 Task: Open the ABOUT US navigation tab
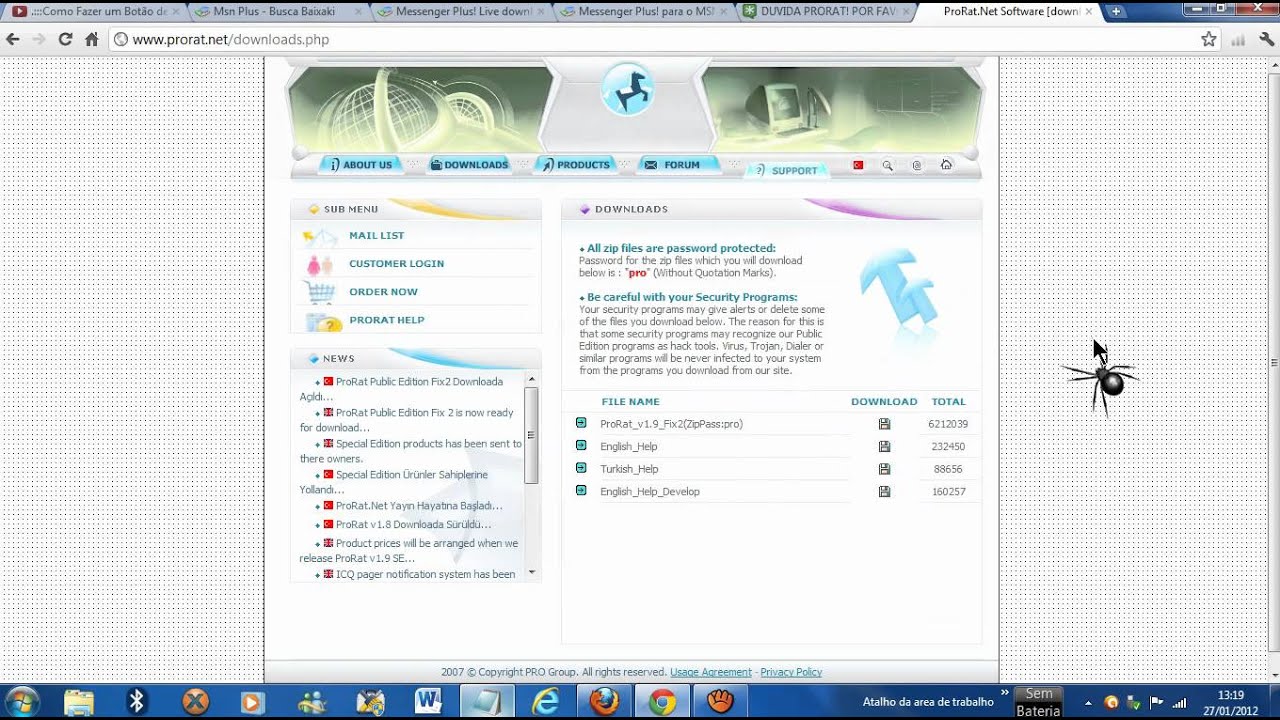point(360,165)
